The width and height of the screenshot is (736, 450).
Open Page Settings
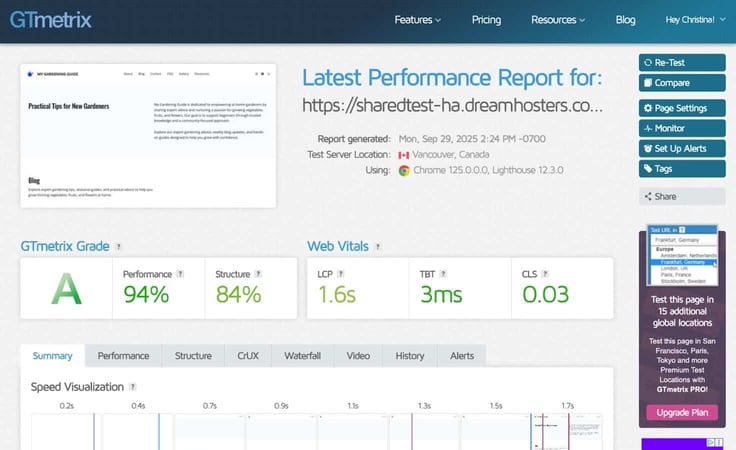[682, 108]
